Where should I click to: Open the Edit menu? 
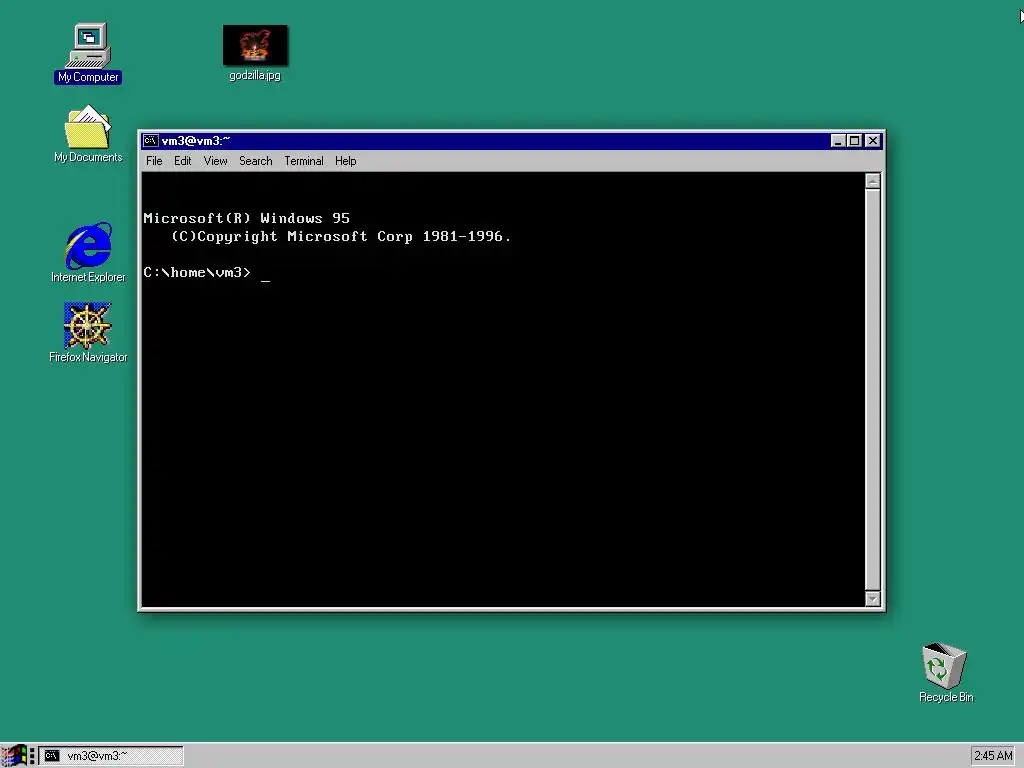182,161
